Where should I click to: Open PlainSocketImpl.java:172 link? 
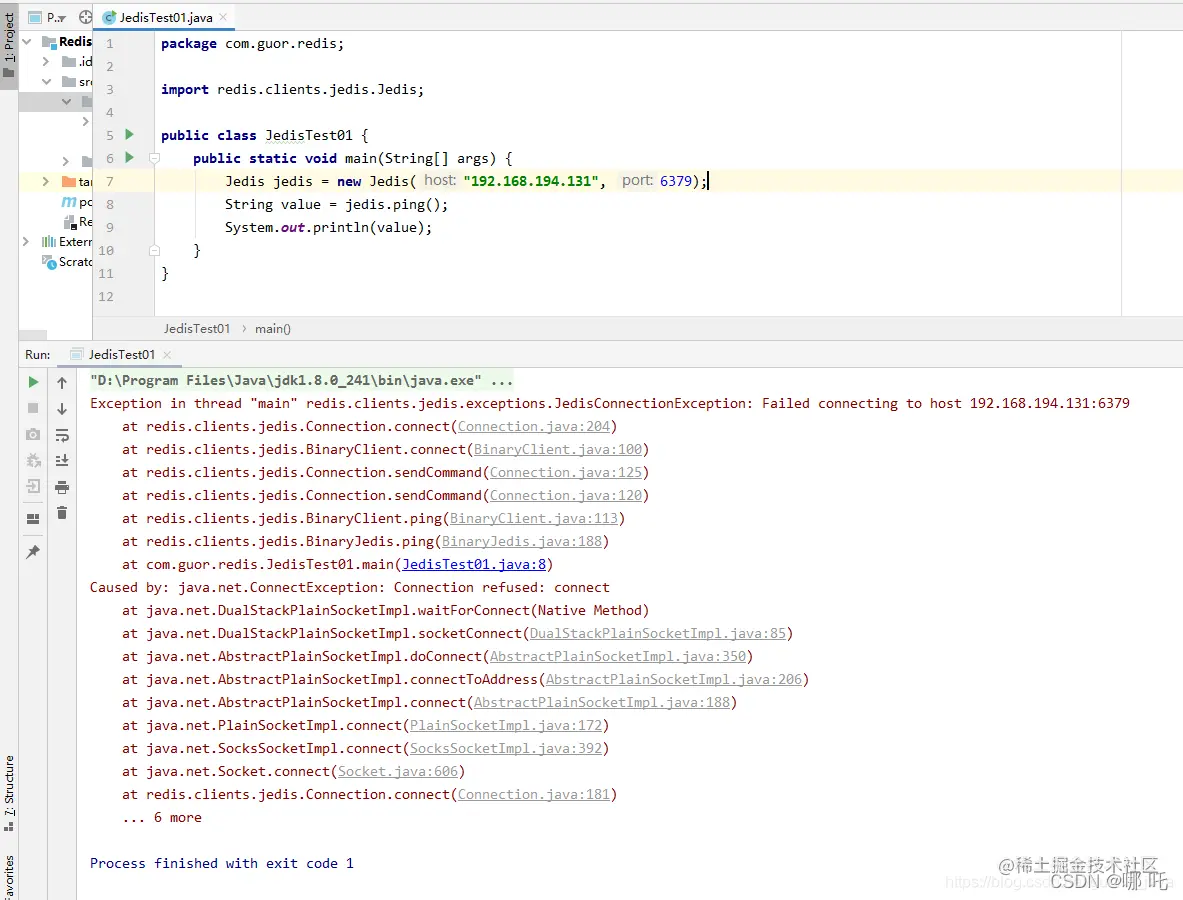[505, 726]
